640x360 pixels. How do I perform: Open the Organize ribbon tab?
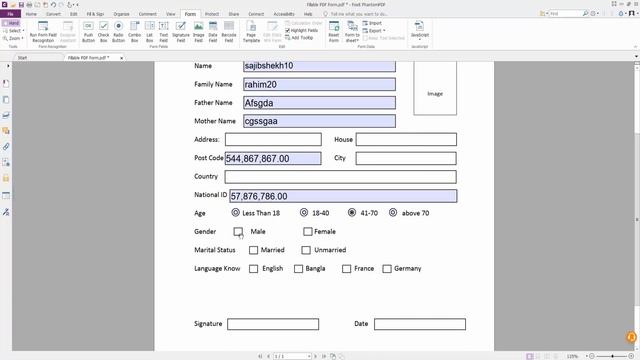click(121, 14)
